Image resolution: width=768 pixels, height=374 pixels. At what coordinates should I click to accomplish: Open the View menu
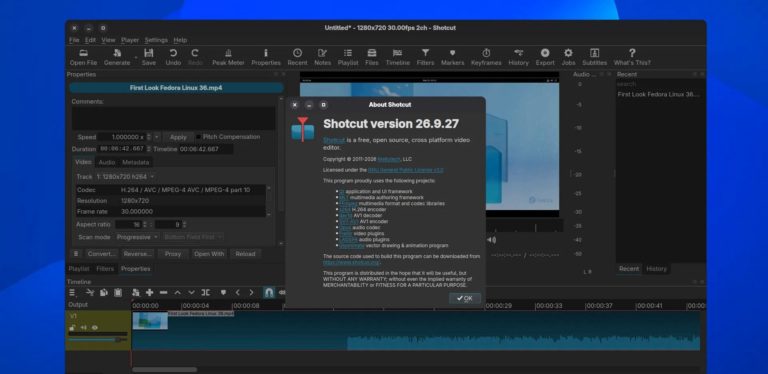click(108, 40)
